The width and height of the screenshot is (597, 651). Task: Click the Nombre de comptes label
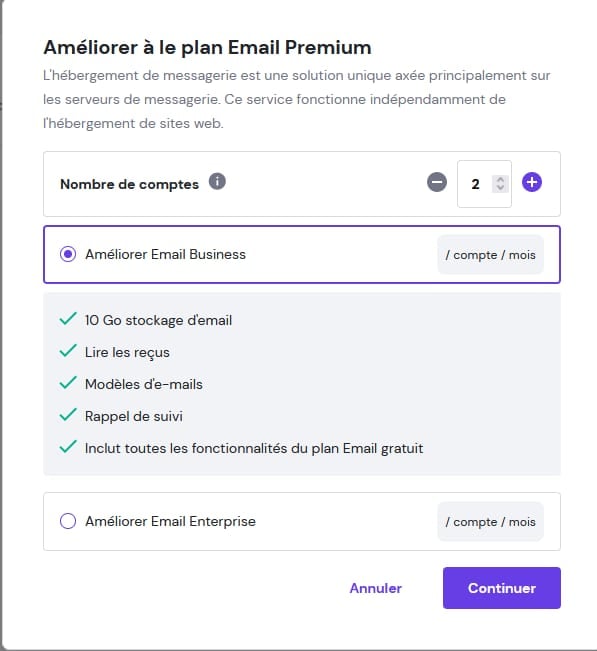(130, 184)
